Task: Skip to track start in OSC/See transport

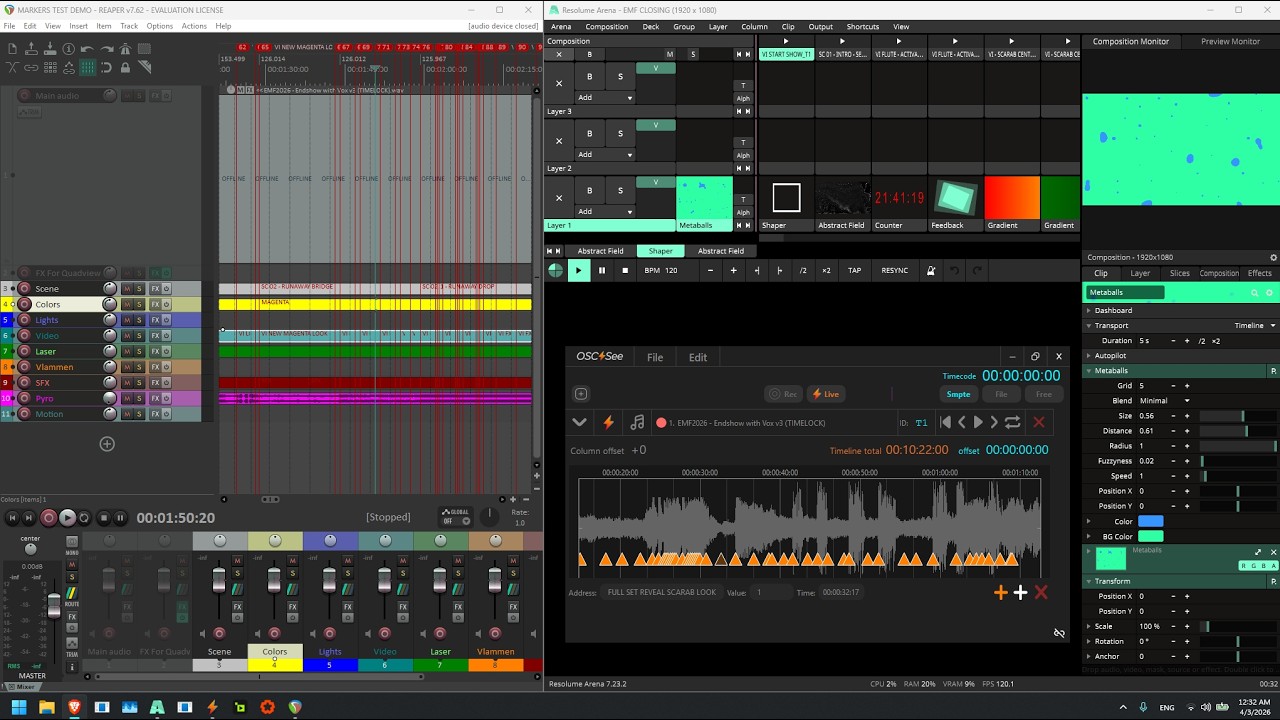Action: 945,423
